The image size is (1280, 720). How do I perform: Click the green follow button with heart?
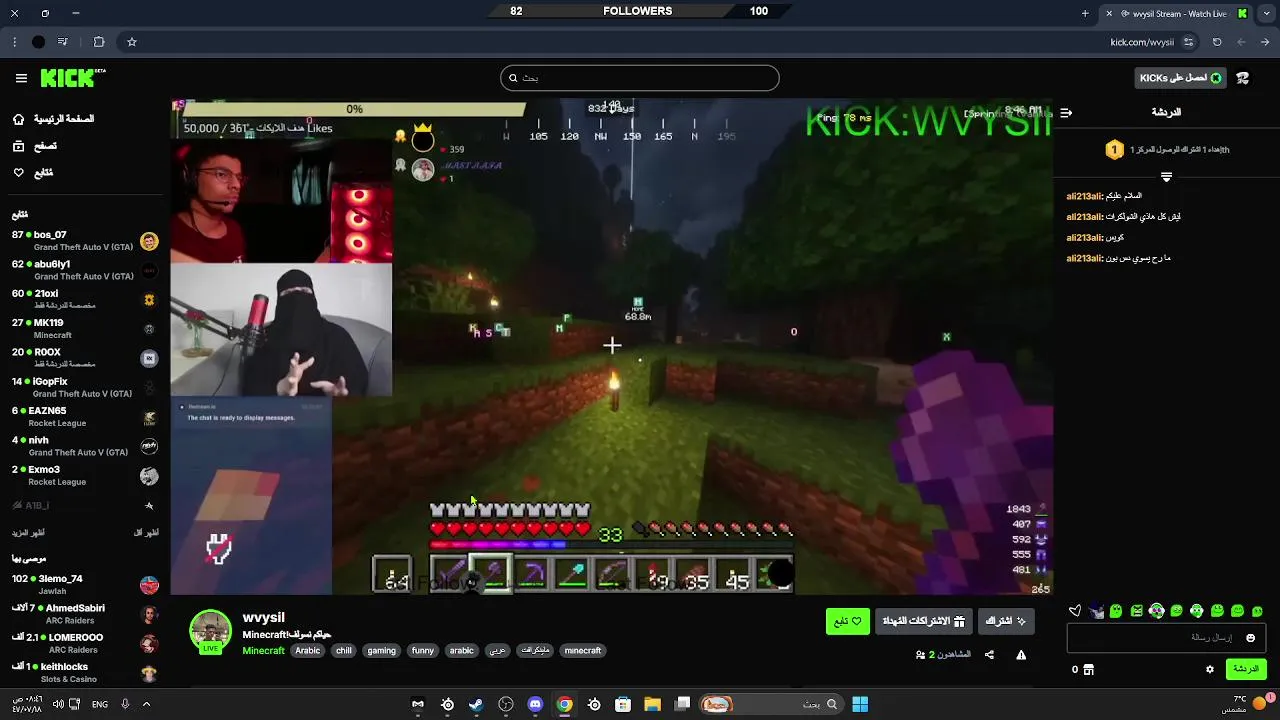pyautogui.click(x=848, y=621)
